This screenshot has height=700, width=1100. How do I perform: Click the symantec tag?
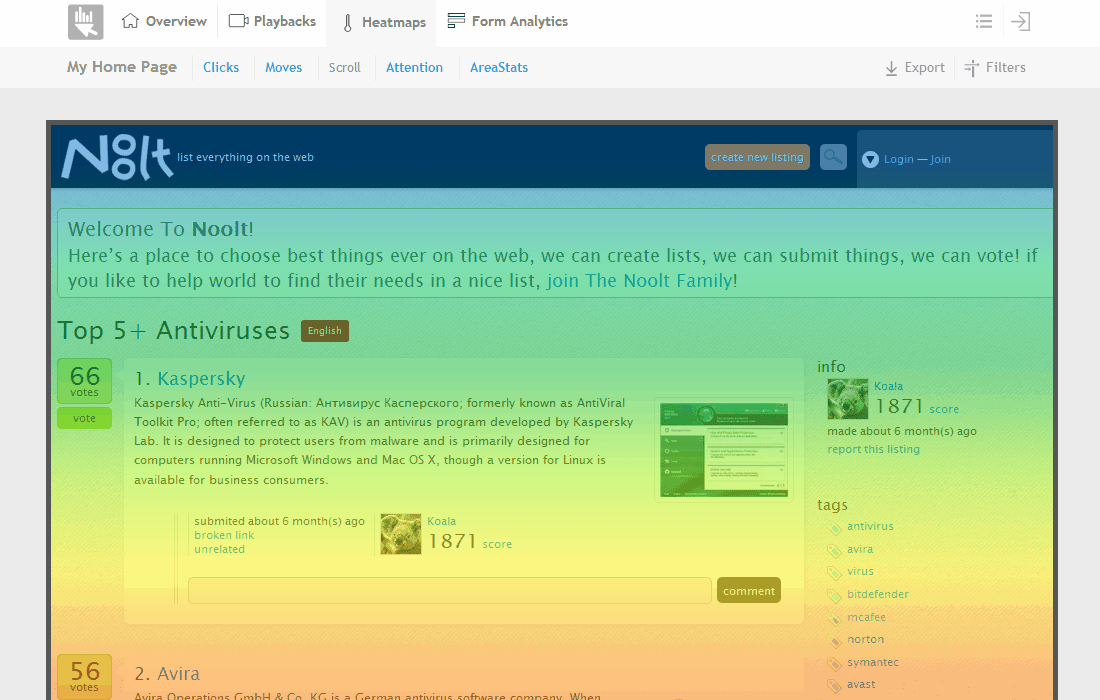(x=873, y=662)
